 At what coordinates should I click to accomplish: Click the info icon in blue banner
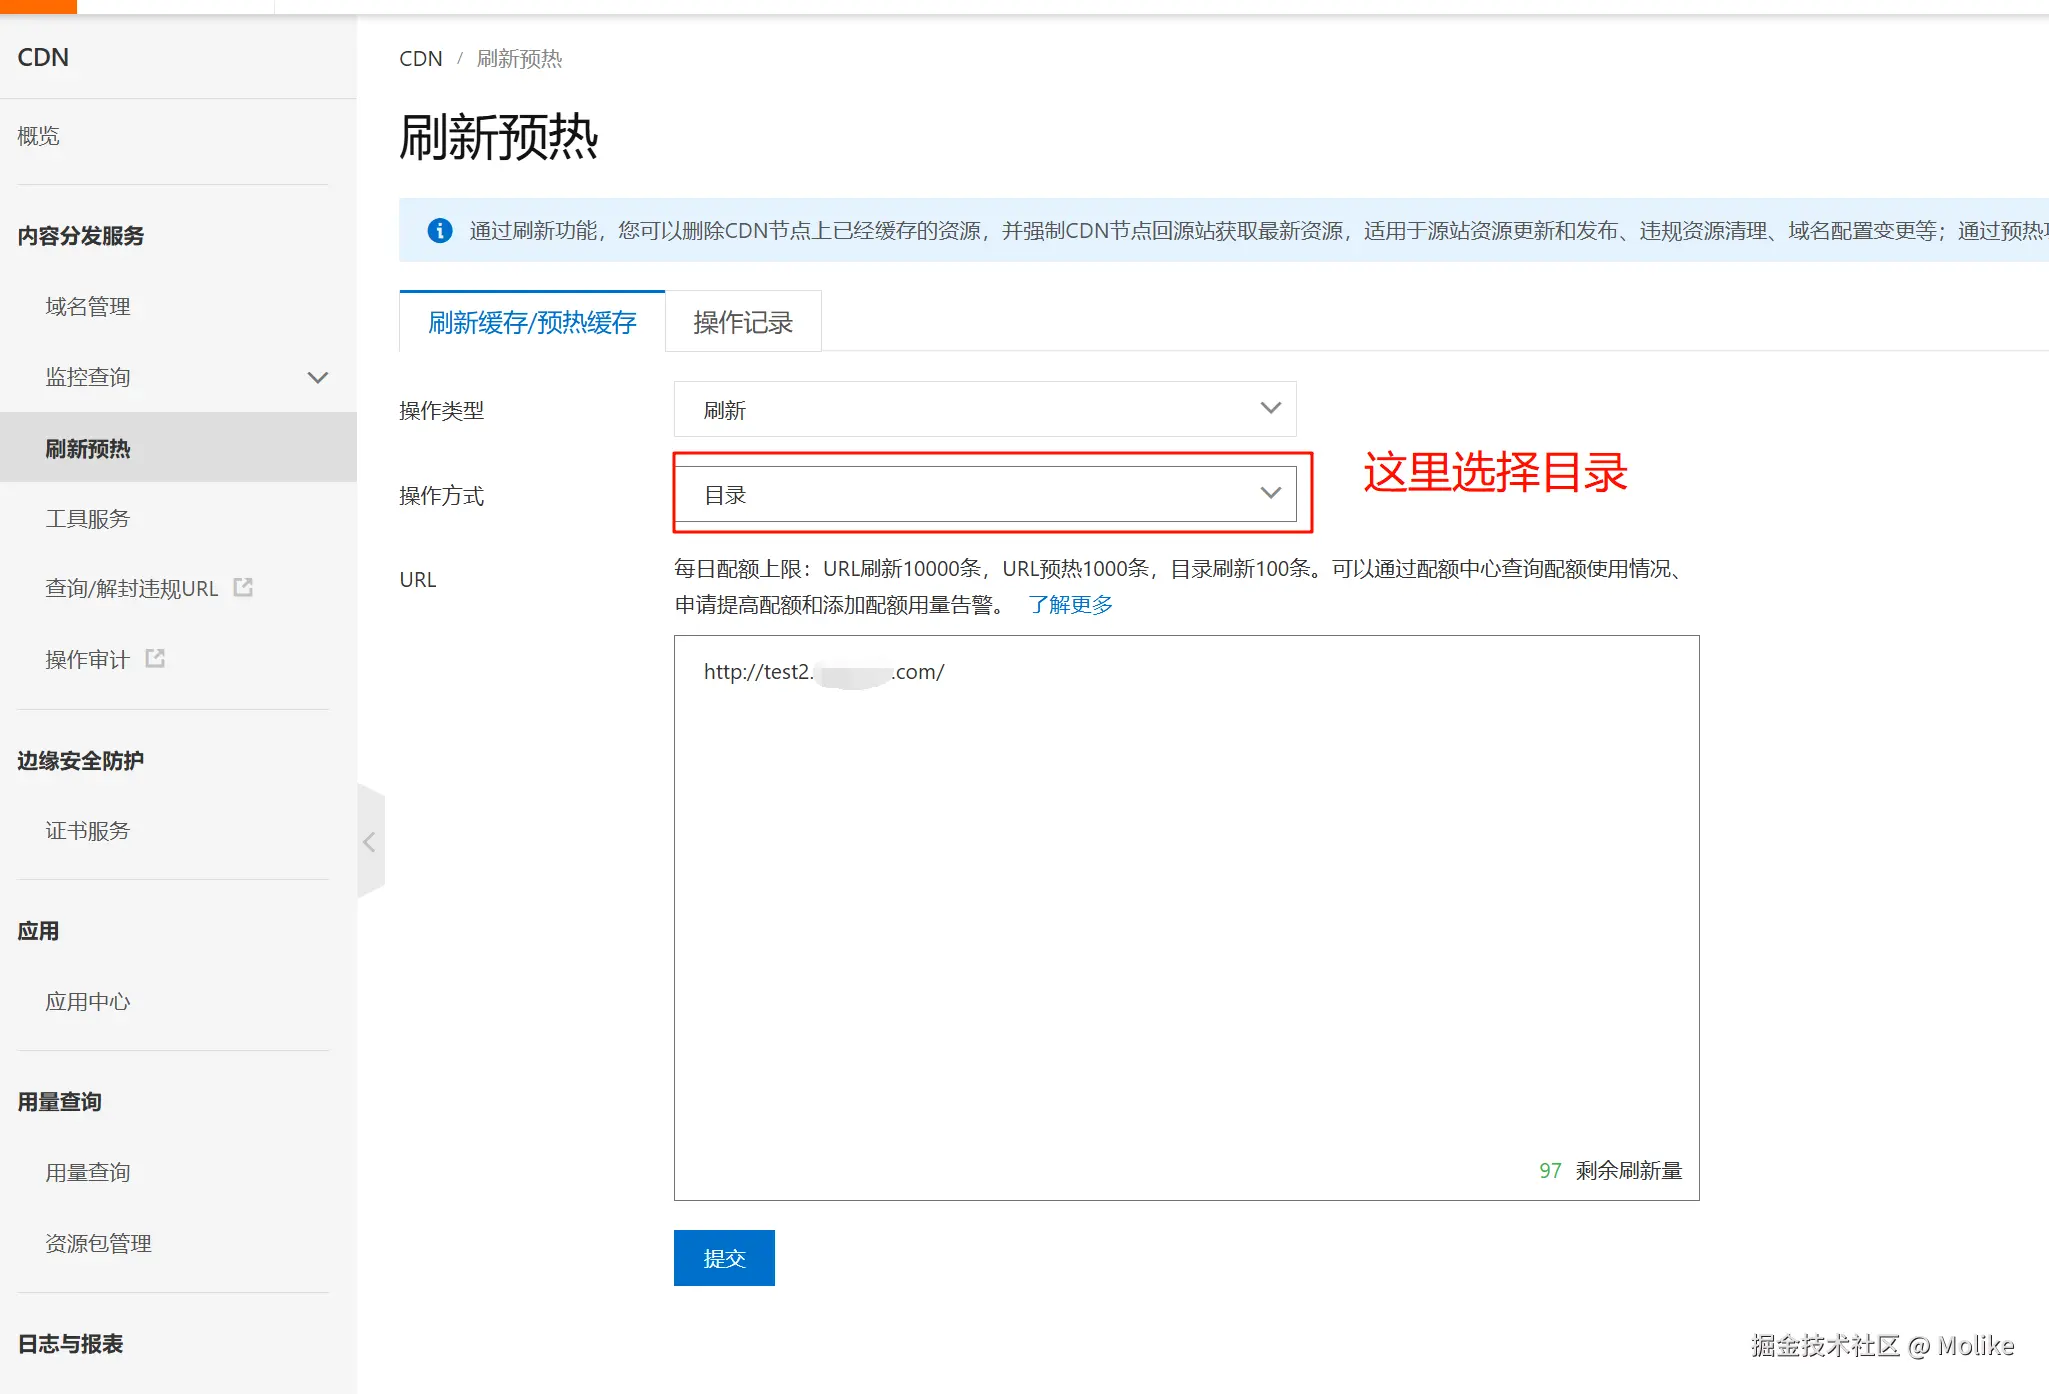click(439, 231)
